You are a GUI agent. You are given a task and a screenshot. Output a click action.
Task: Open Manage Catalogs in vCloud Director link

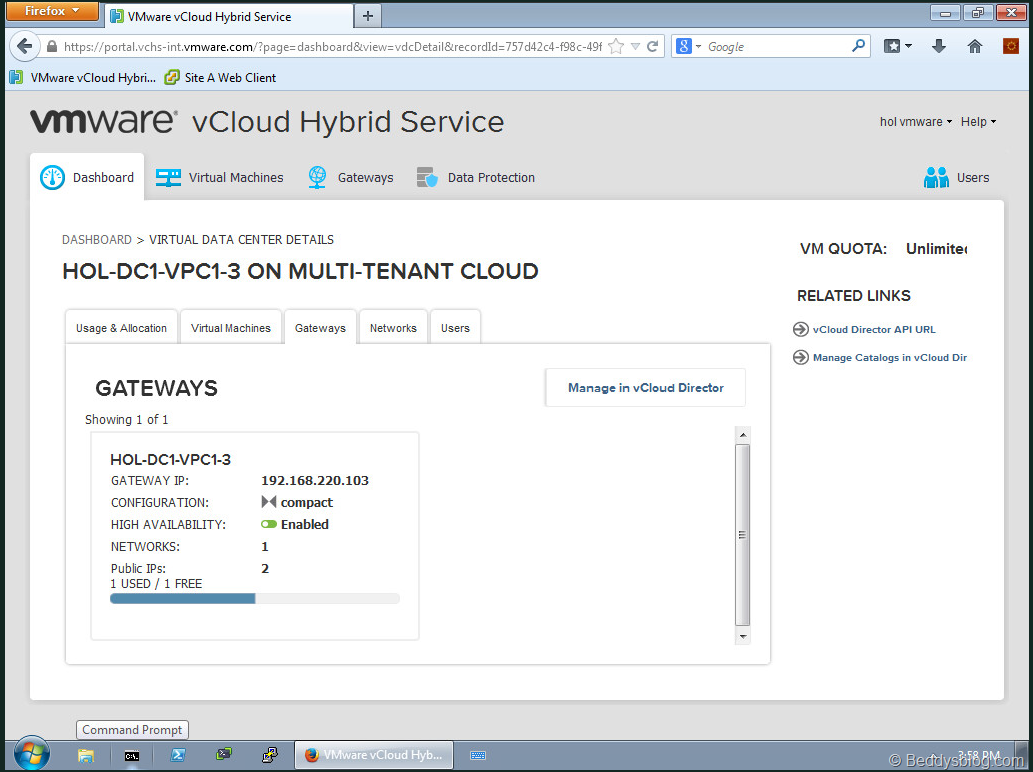[890, 358]
